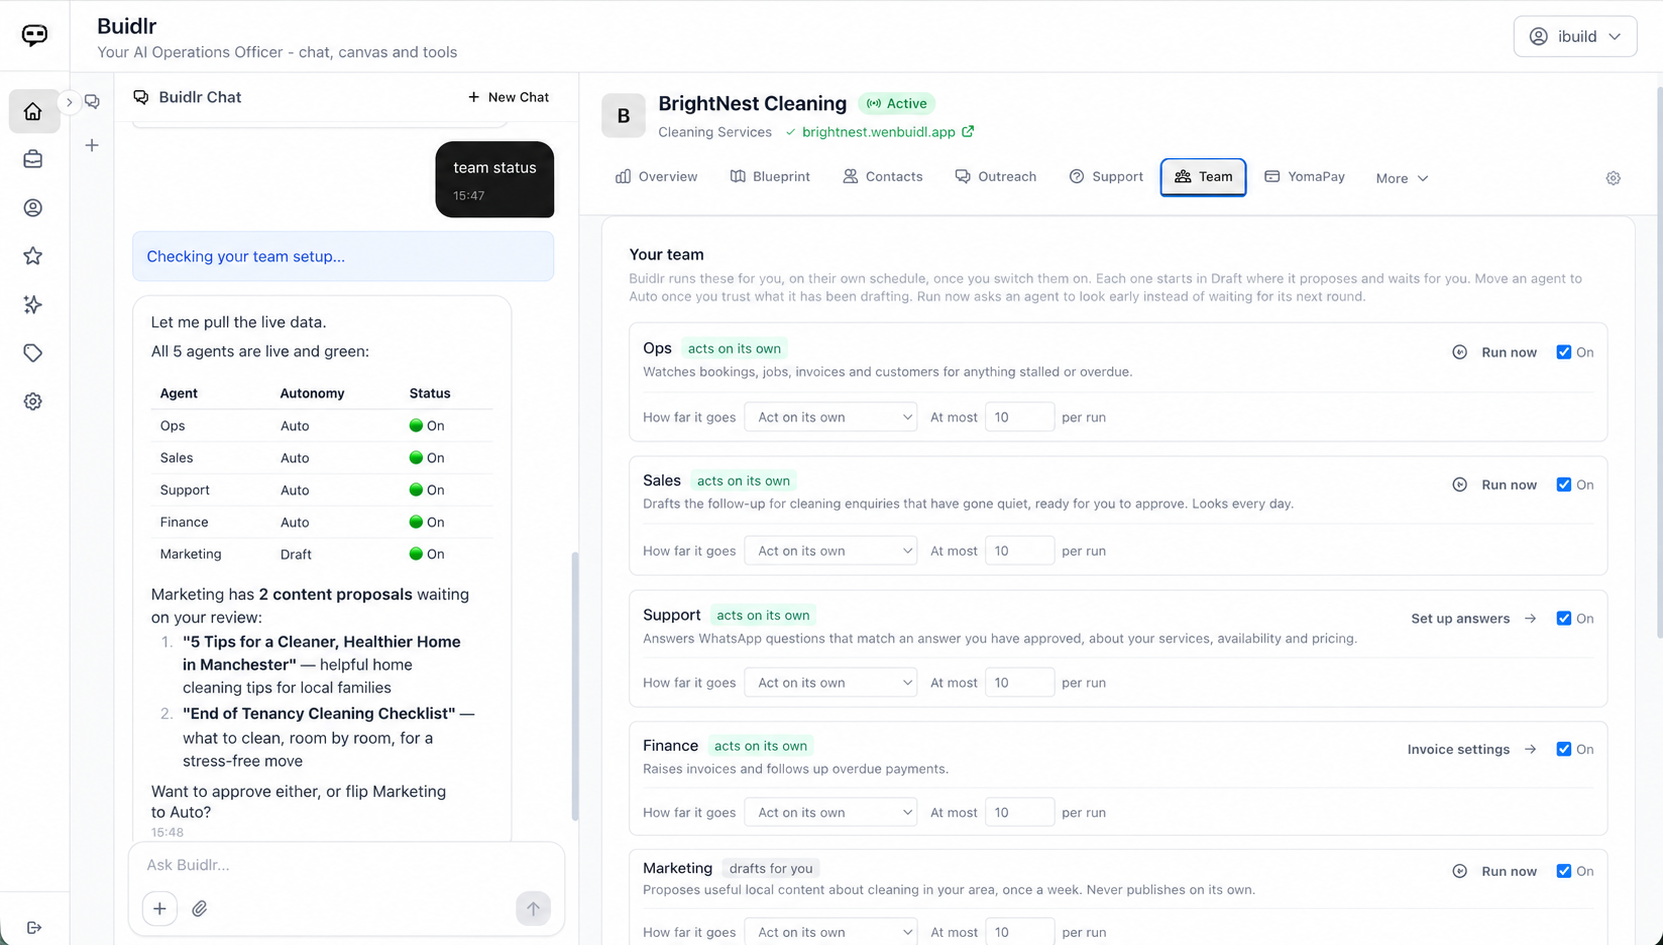Click the plus button in chat input
The height and width of the screenshot is (945, 1663).
[x=160, y=908]
